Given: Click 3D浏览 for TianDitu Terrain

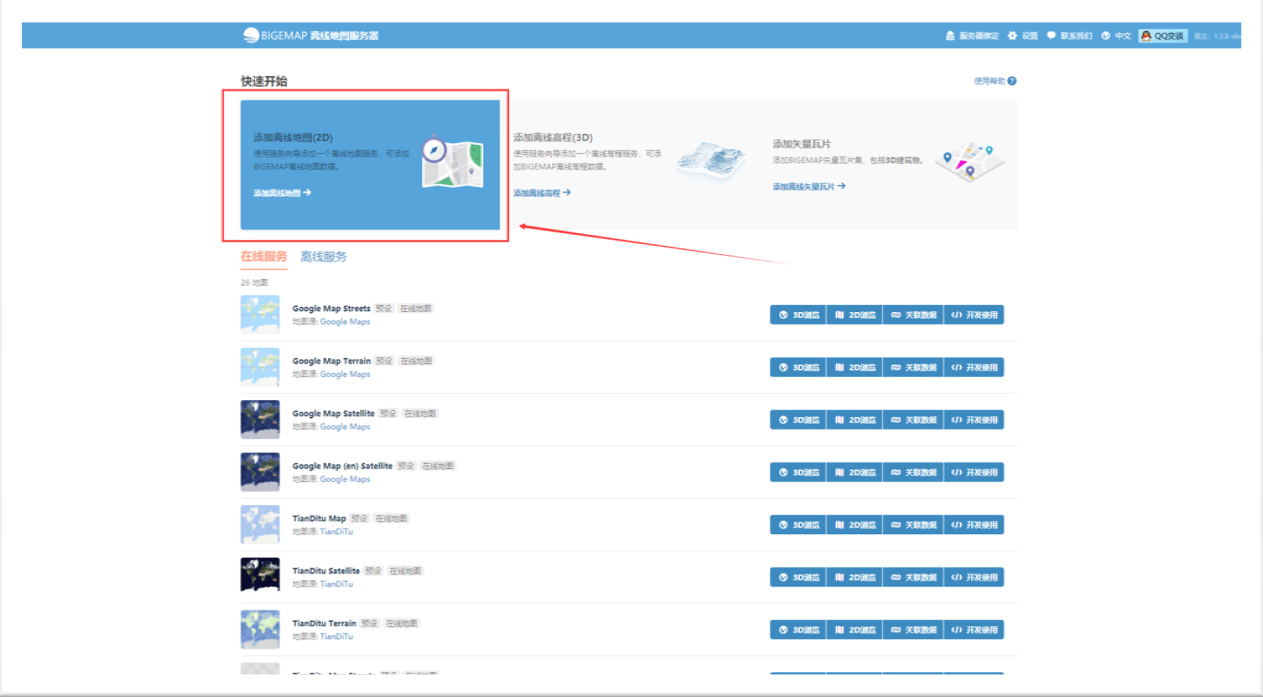Looking at the screenshot, I should pos(798,630).
